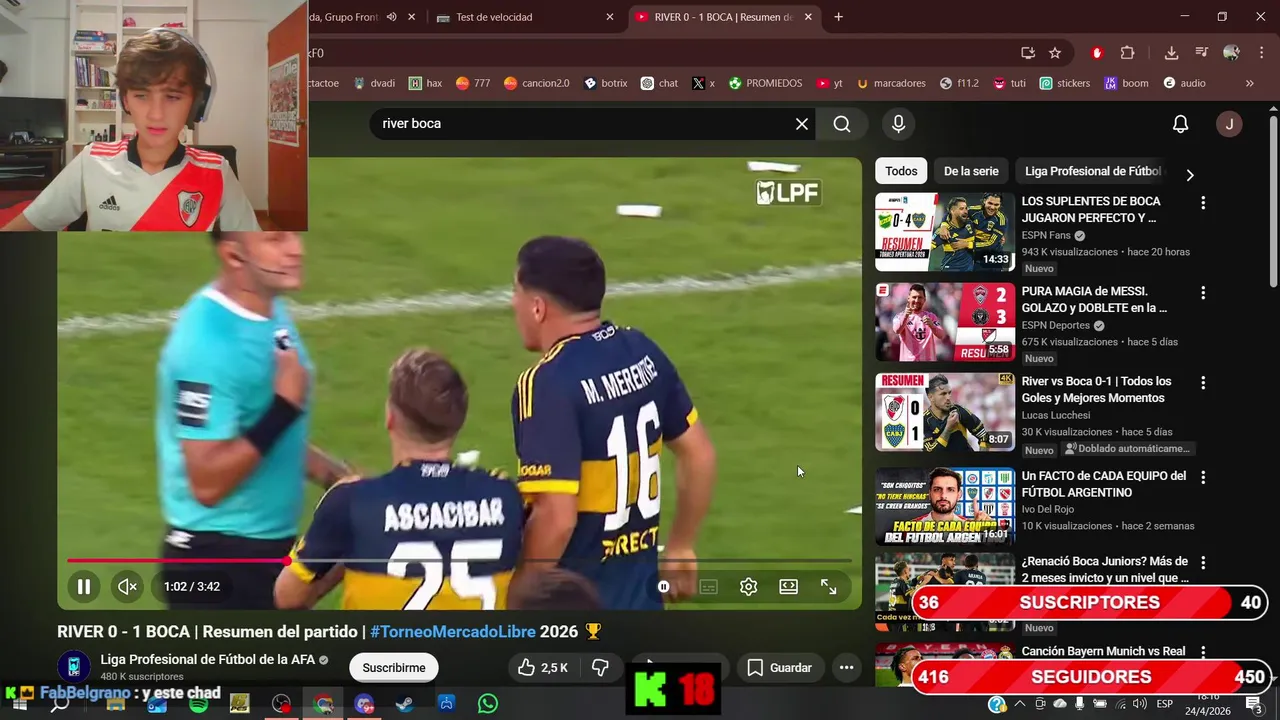Screen dimensions: 1280x720
Task: Open WhatsApp from the taskbar
Action: (487, 704)
